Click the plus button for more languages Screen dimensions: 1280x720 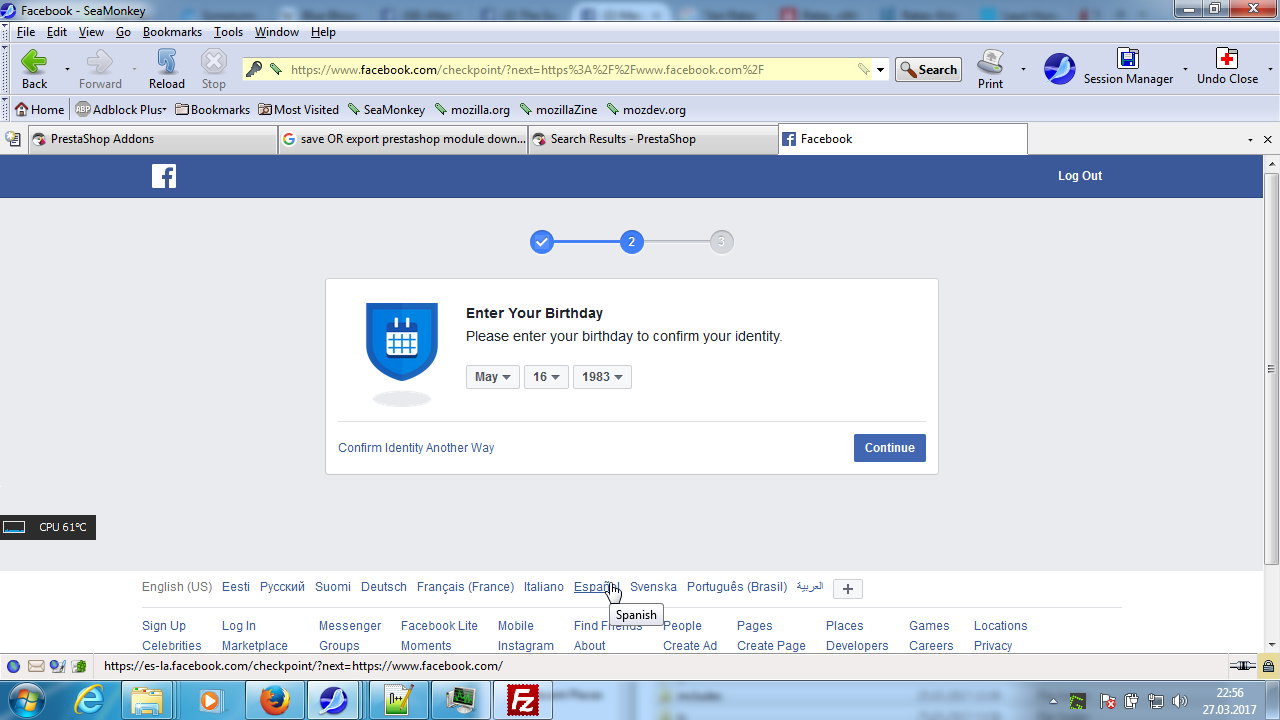(848, 589)
